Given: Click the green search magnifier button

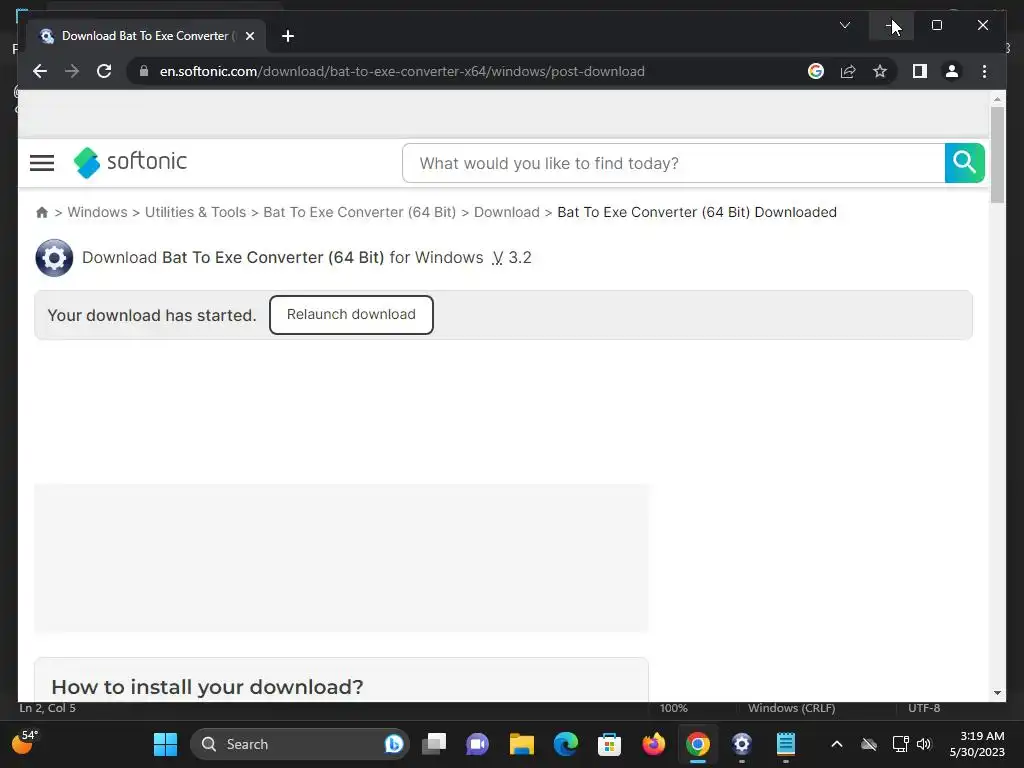Looking at the screenshot, I should 965,163.
